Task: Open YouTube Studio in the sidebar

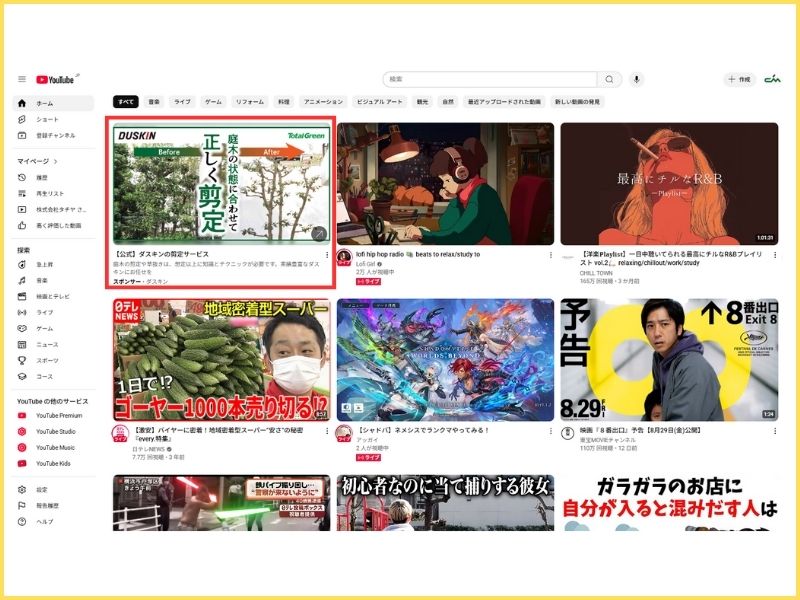Action: [53, 431]
